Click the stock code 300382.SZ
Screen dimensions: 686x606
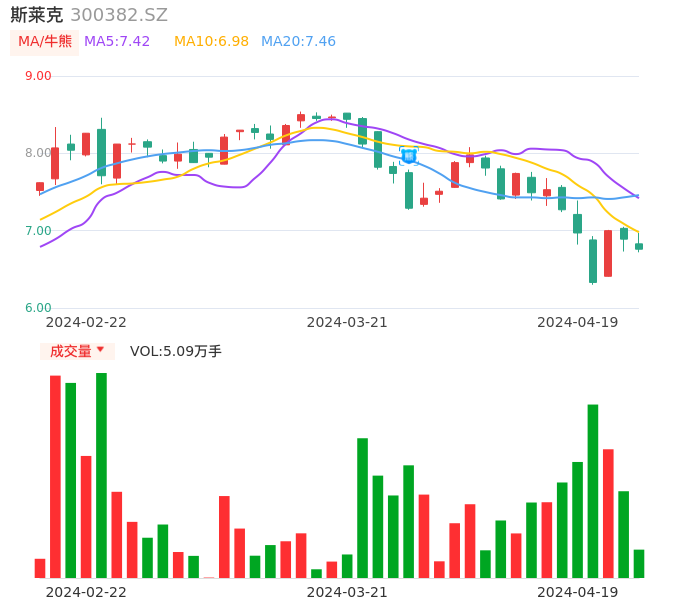pyautogui.click(x=119, y=15)
